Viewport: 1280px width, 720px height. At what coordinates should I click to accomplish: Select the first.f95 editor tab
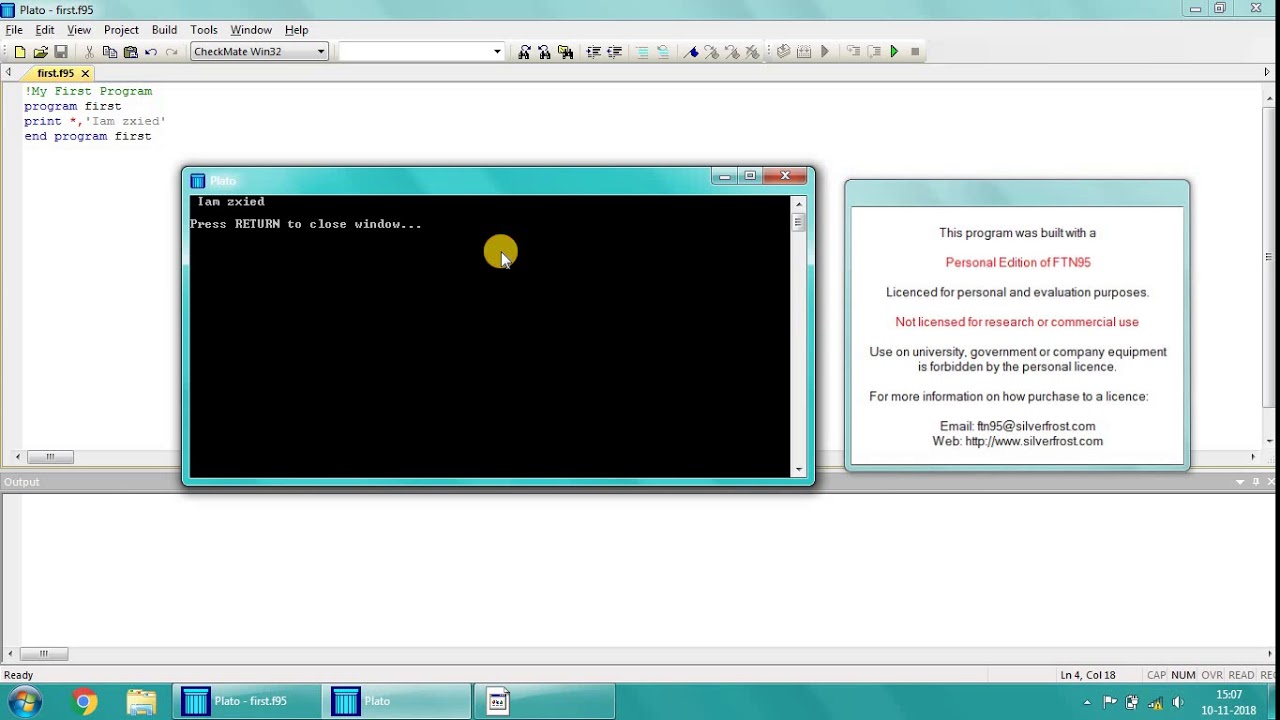55,73
